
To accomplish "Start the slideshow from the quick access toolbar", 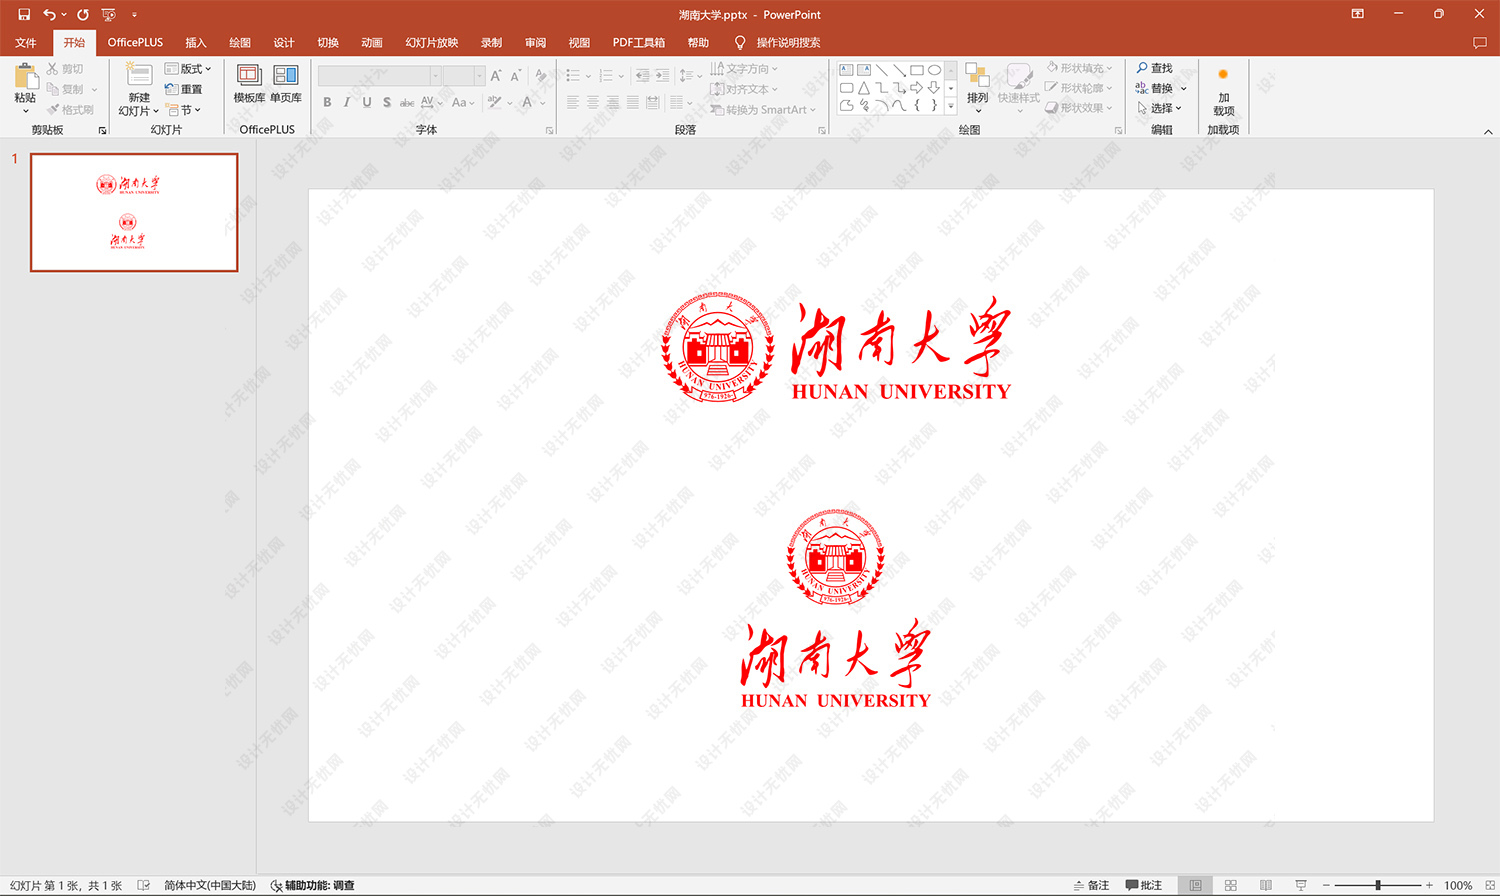I will pyautogui.click(x=108, y=14).
